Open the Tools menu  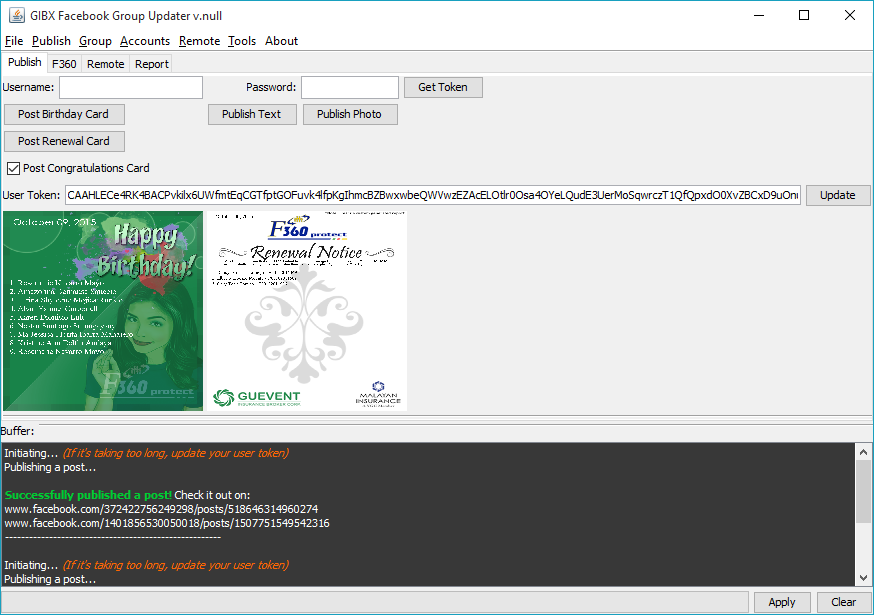point(242,41)
